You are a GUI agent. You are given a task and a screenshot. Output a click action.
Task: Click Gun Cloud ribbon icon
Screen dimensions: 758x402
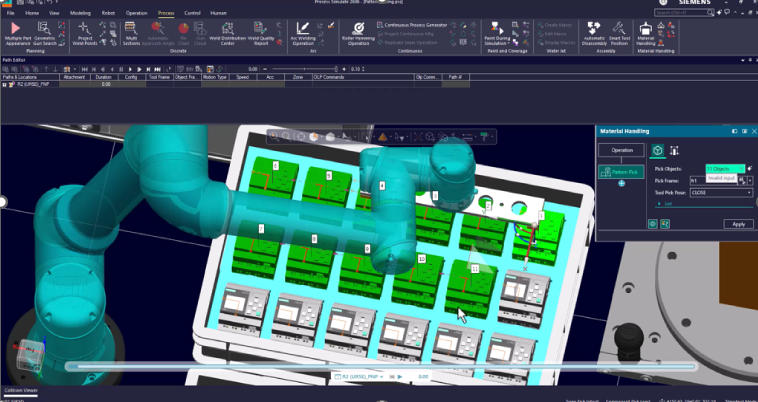coord(200,34)
